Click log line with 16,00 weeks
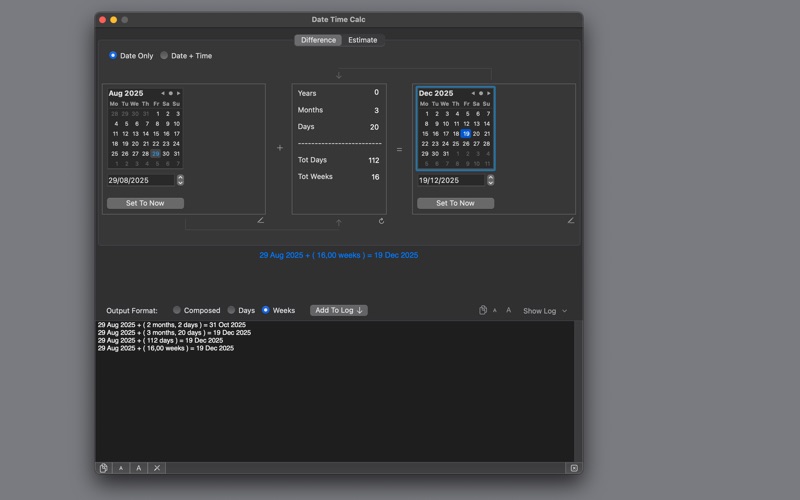This screenshot has height=500, width=800. [x=166, y=348]
